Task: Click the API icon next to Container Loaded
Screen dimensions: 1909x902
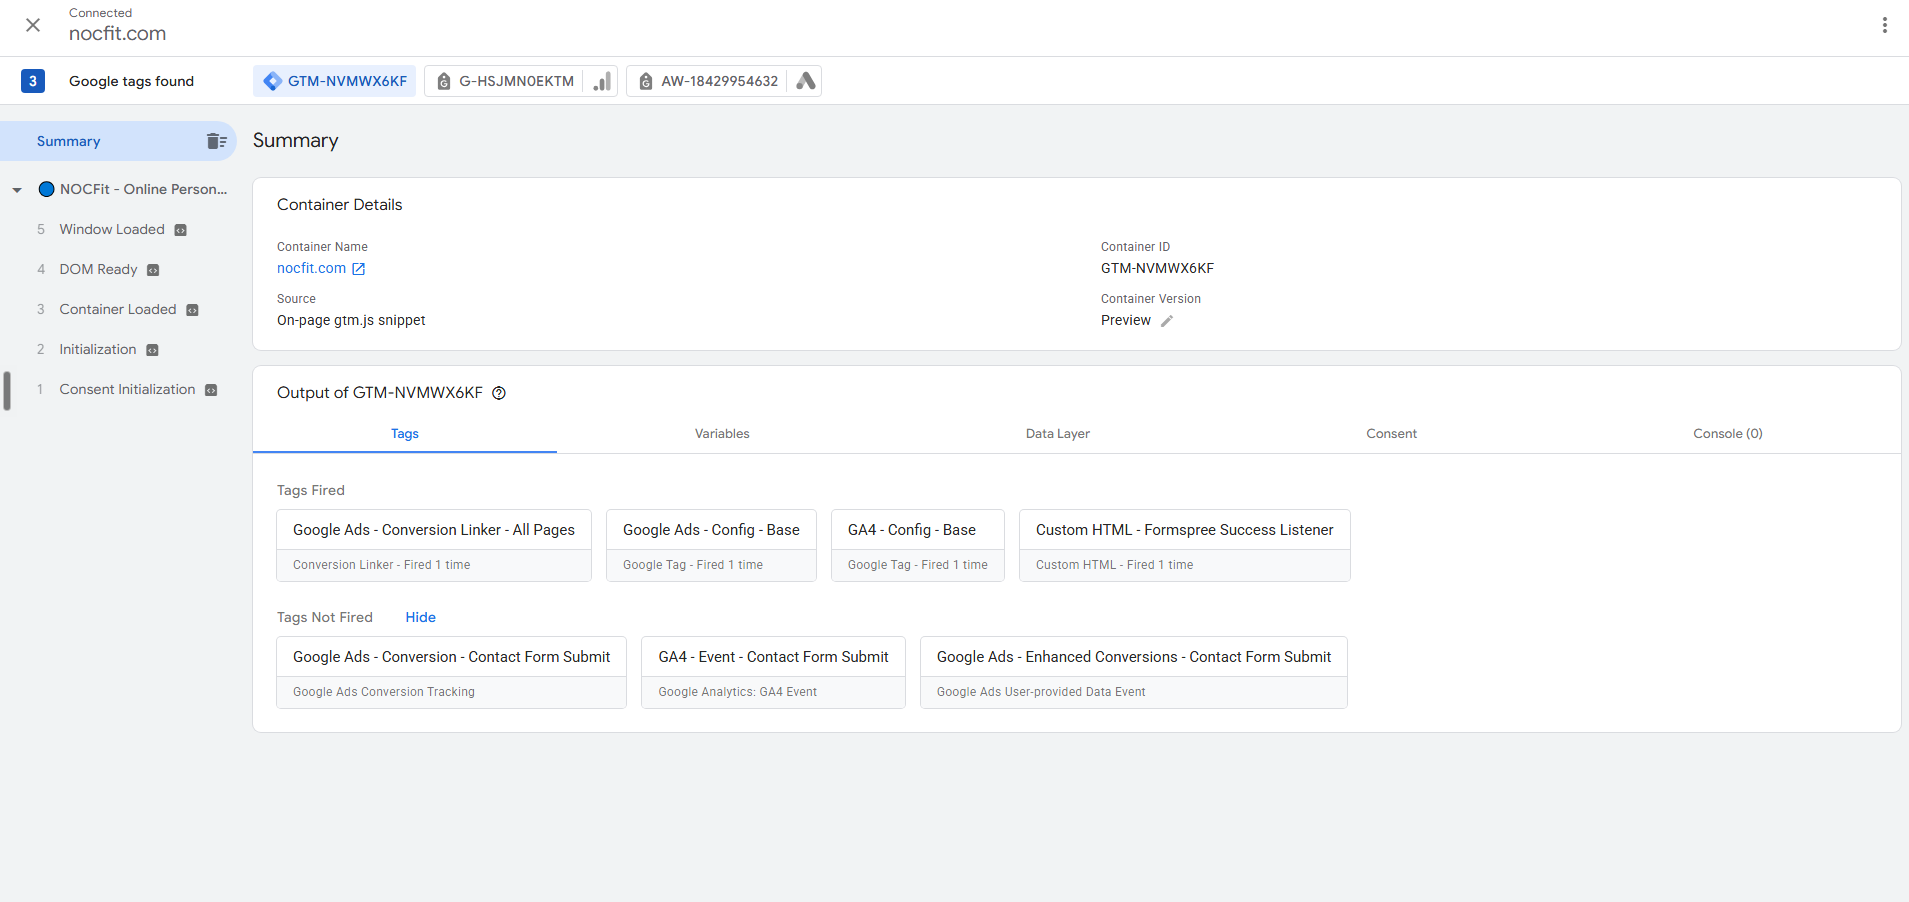Action: (193, 310)
